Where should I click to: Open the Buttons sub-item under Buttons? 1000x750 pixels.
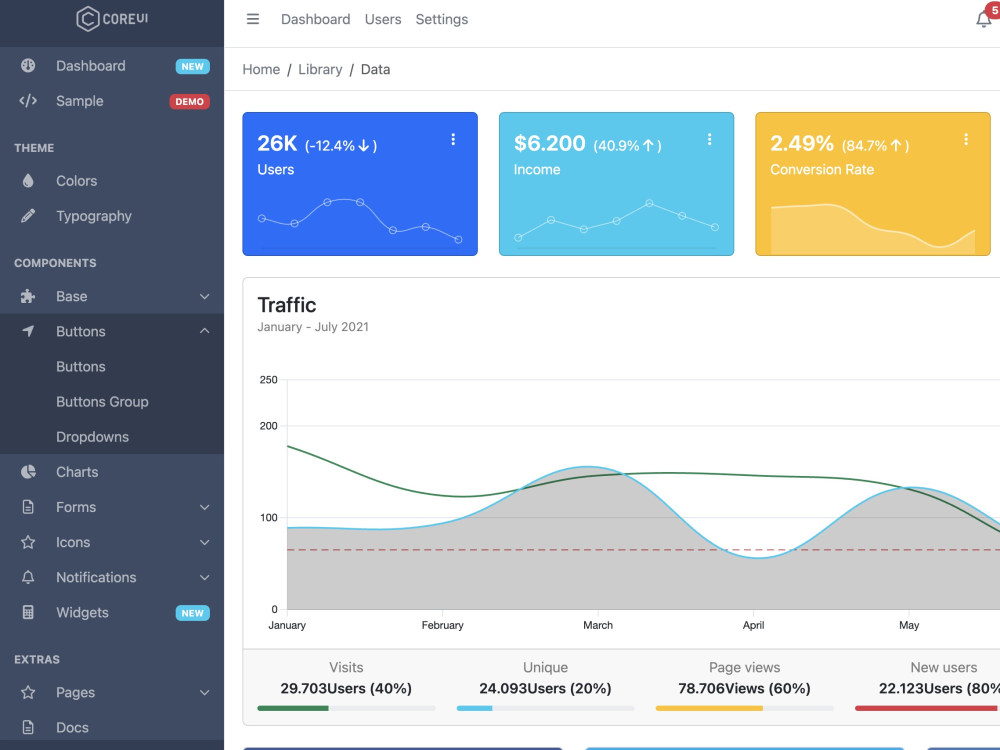point(112,367)
